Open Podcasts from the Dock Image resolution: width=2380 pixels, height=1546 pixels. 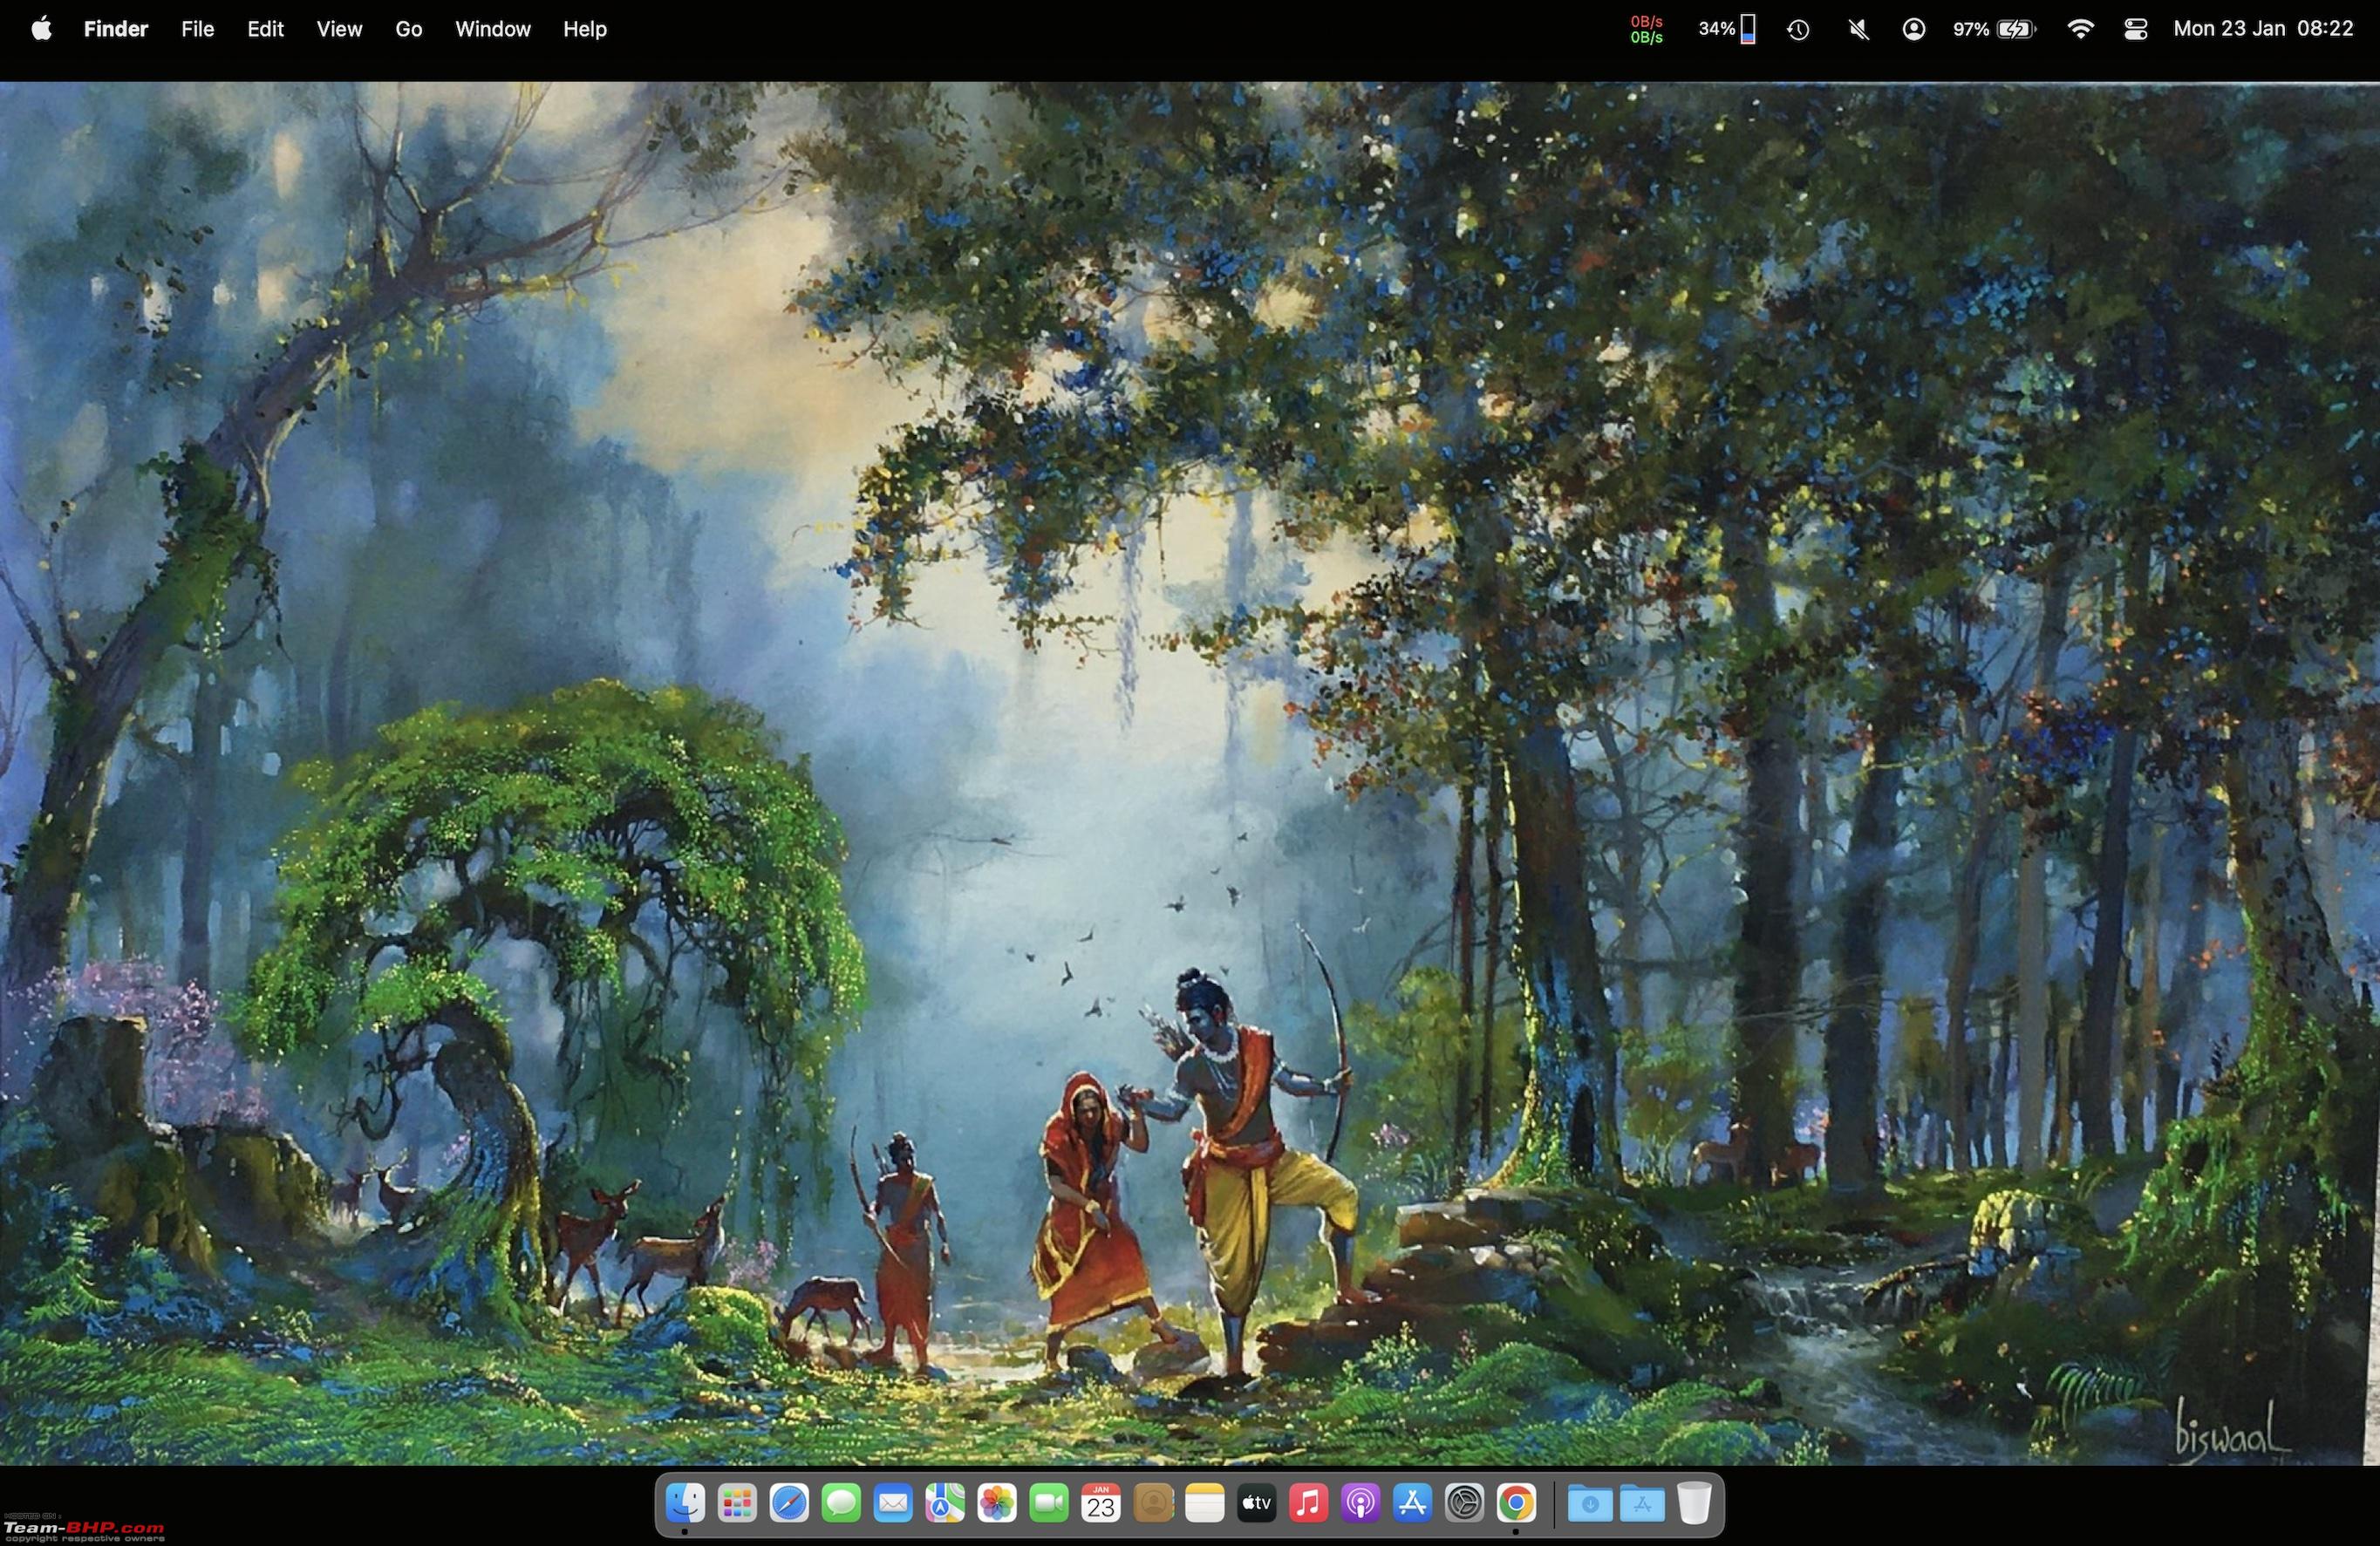(1361, 1503)
